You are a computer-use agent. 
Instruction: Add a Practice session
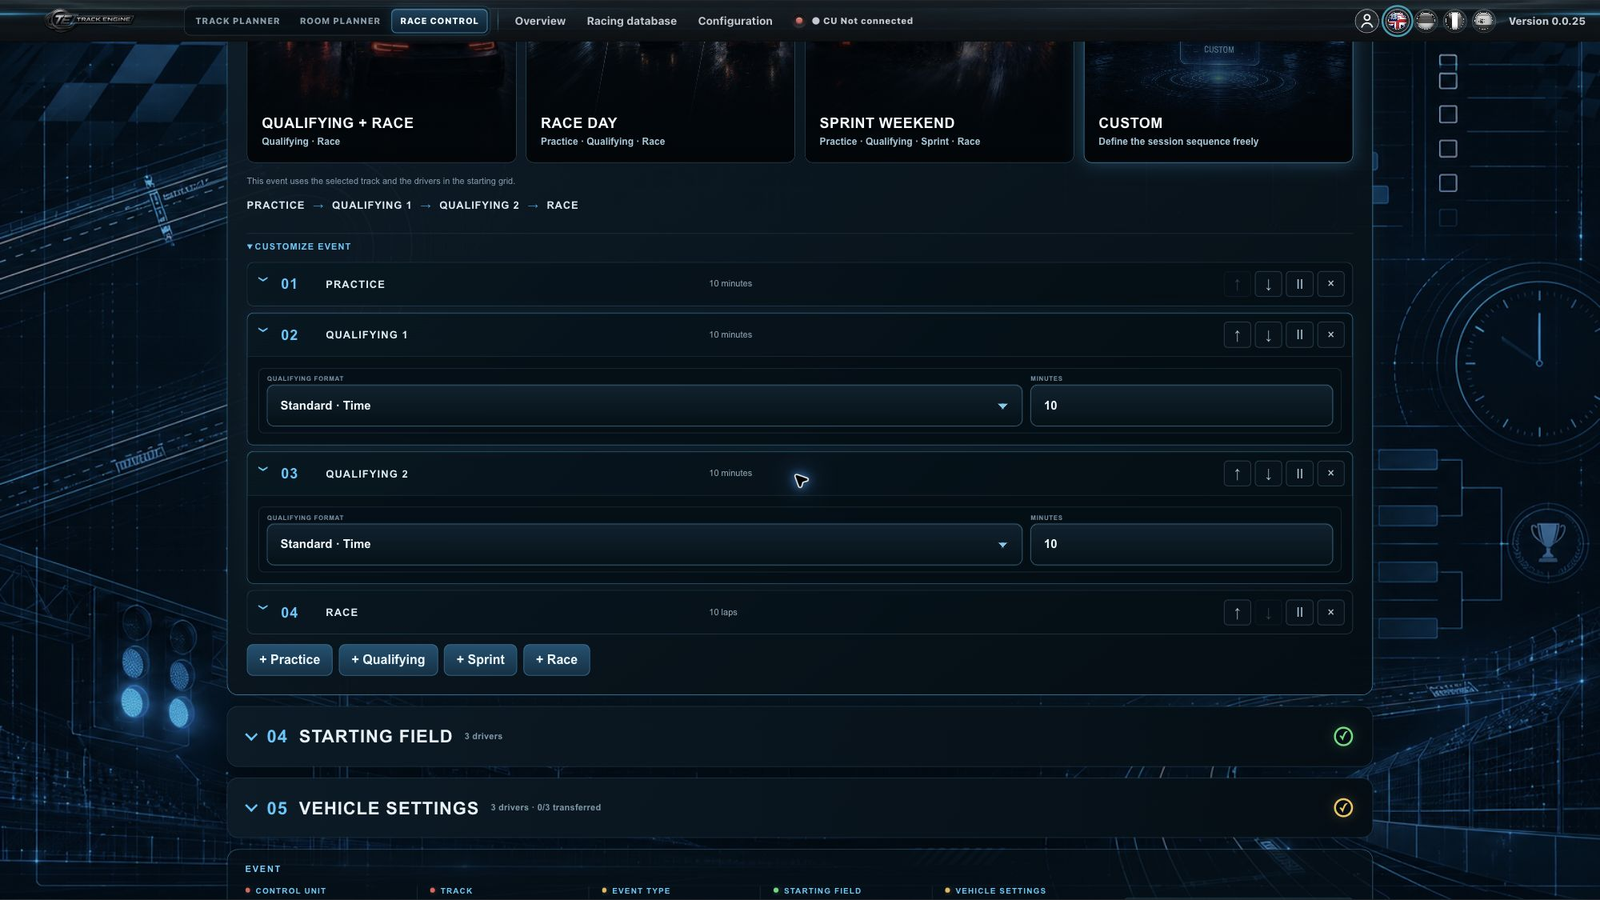point(289,660)
